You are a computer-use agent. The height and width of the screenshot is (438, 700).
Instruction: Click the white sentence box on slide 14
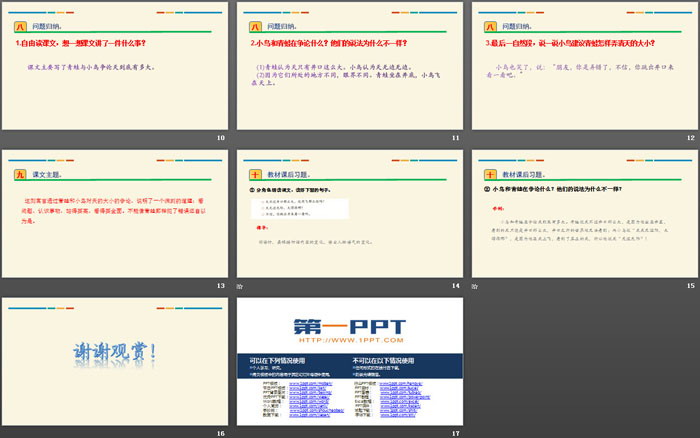(299, 208)
